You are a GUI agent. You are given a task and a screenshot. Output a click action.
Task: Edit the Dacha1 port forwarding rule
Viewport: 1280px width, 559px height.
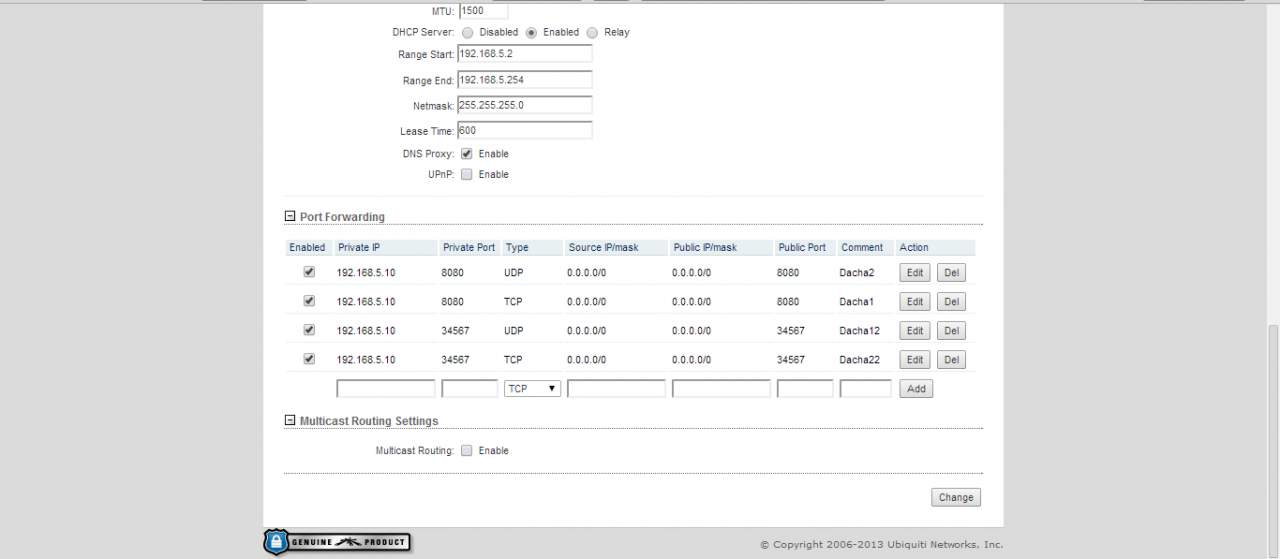coord(915,302)
